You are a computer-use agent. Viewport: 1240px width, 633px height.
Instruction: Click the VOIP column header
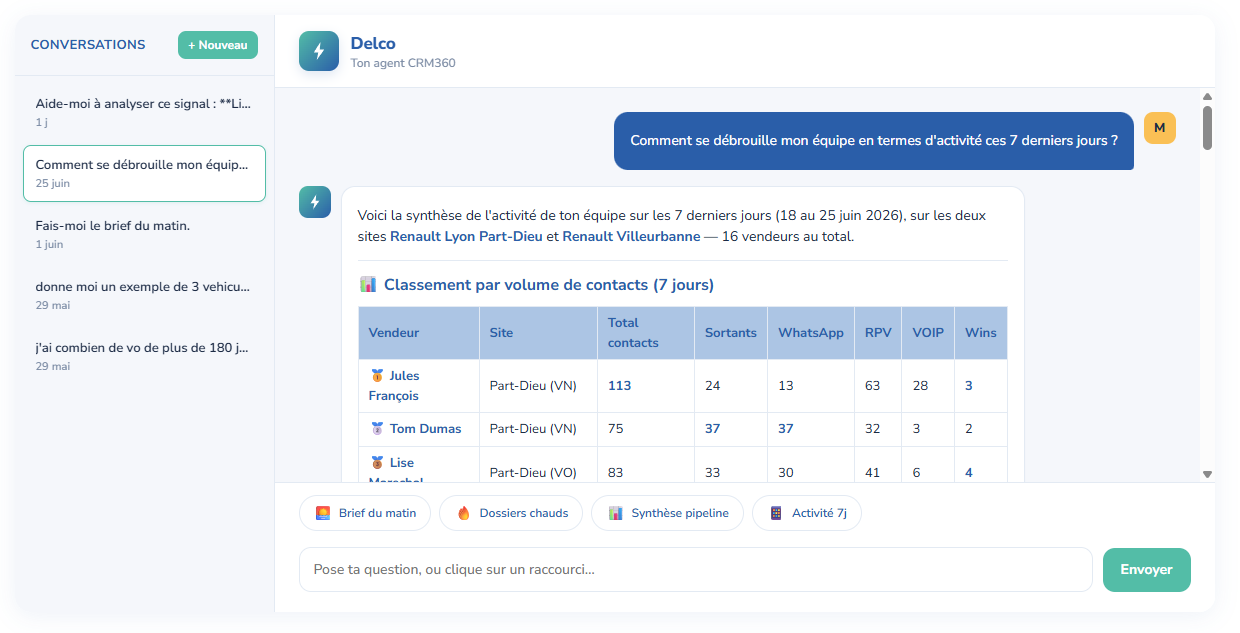[929, 333]
